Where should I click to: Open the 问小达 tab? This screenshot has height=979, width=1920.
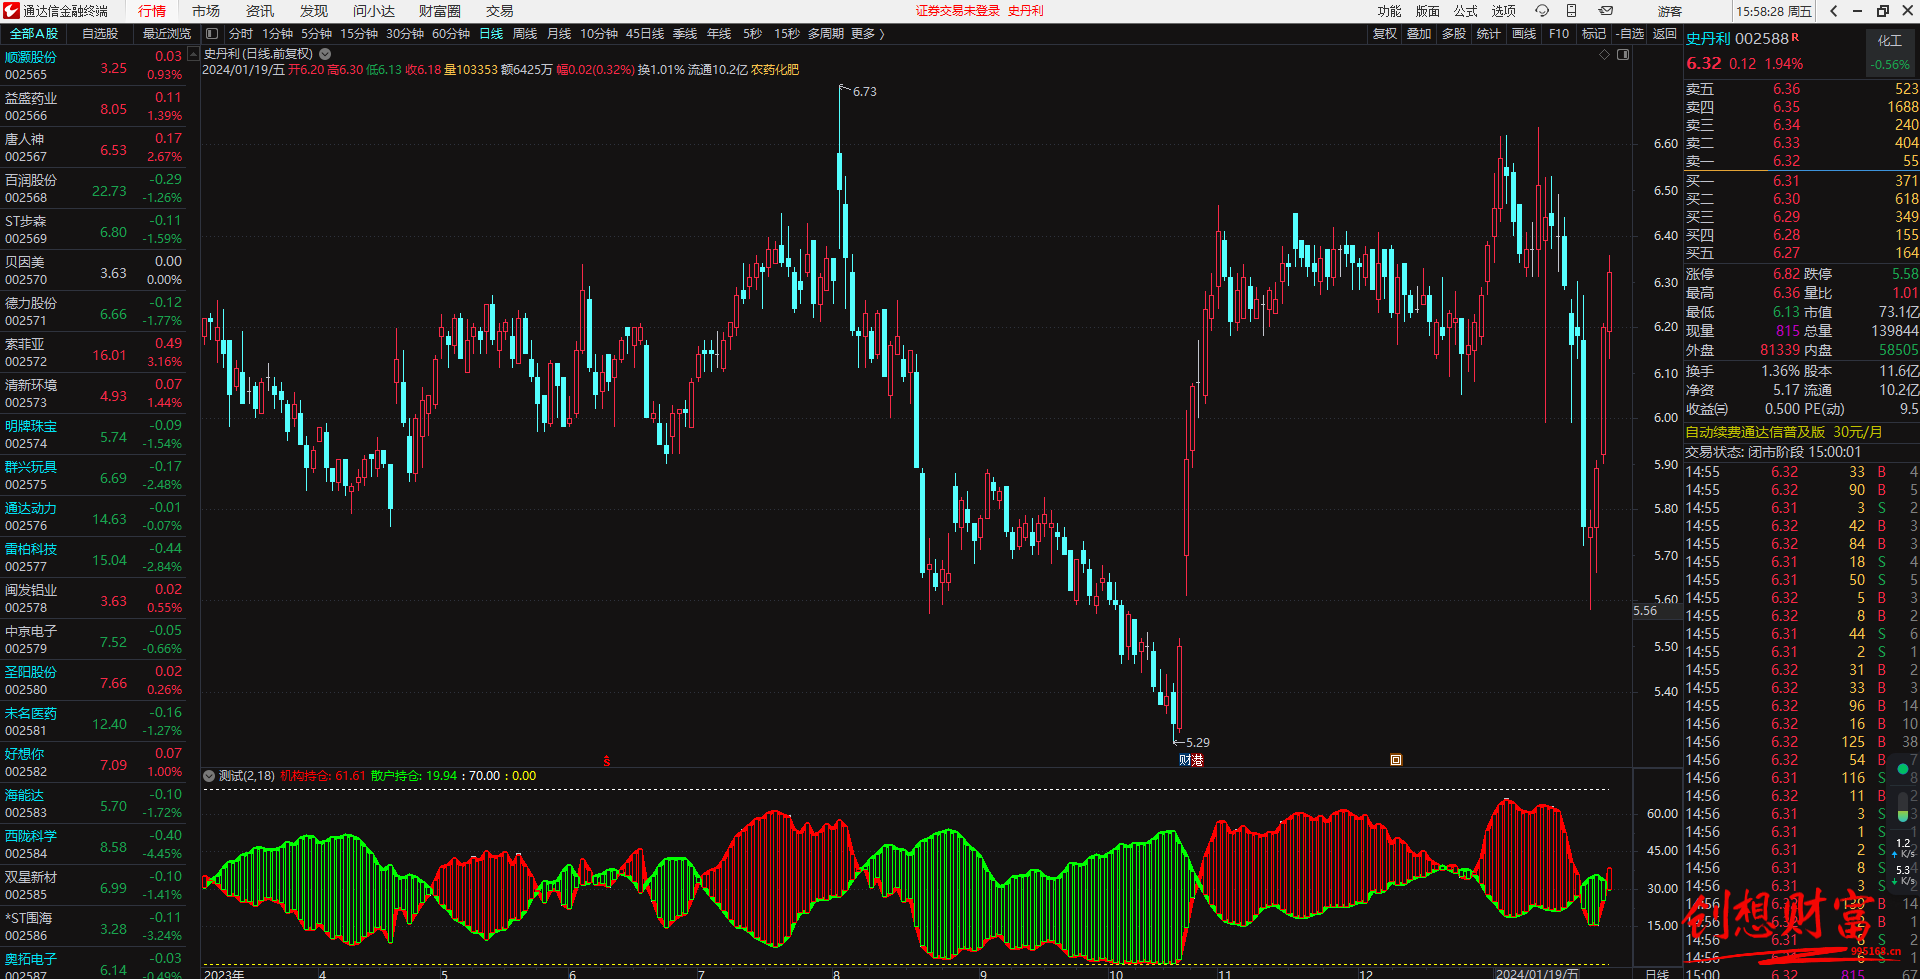point(374,11)
